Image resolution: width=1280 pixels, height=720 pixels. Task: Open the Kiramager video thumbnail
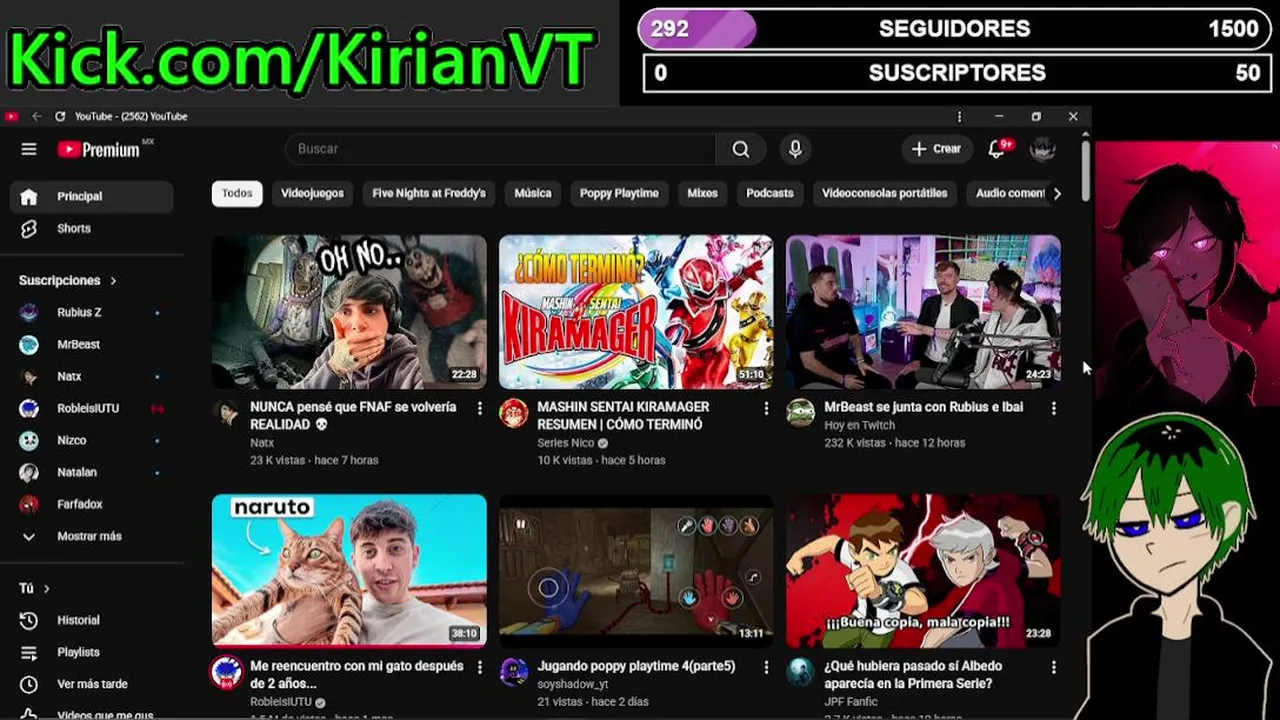636,312
